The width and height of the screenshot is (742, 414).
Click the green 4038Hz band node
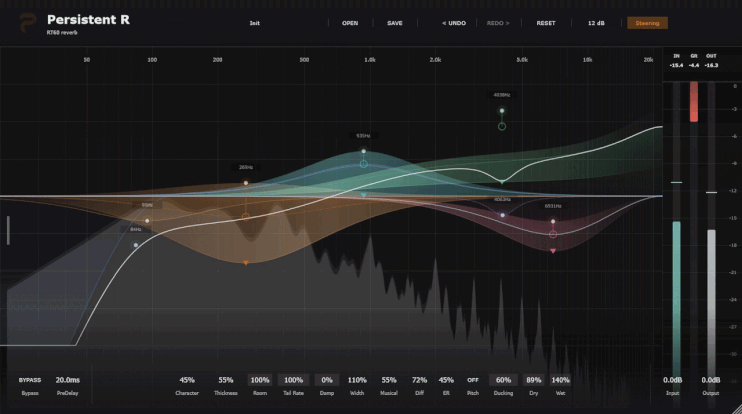(x=502, y=111)
